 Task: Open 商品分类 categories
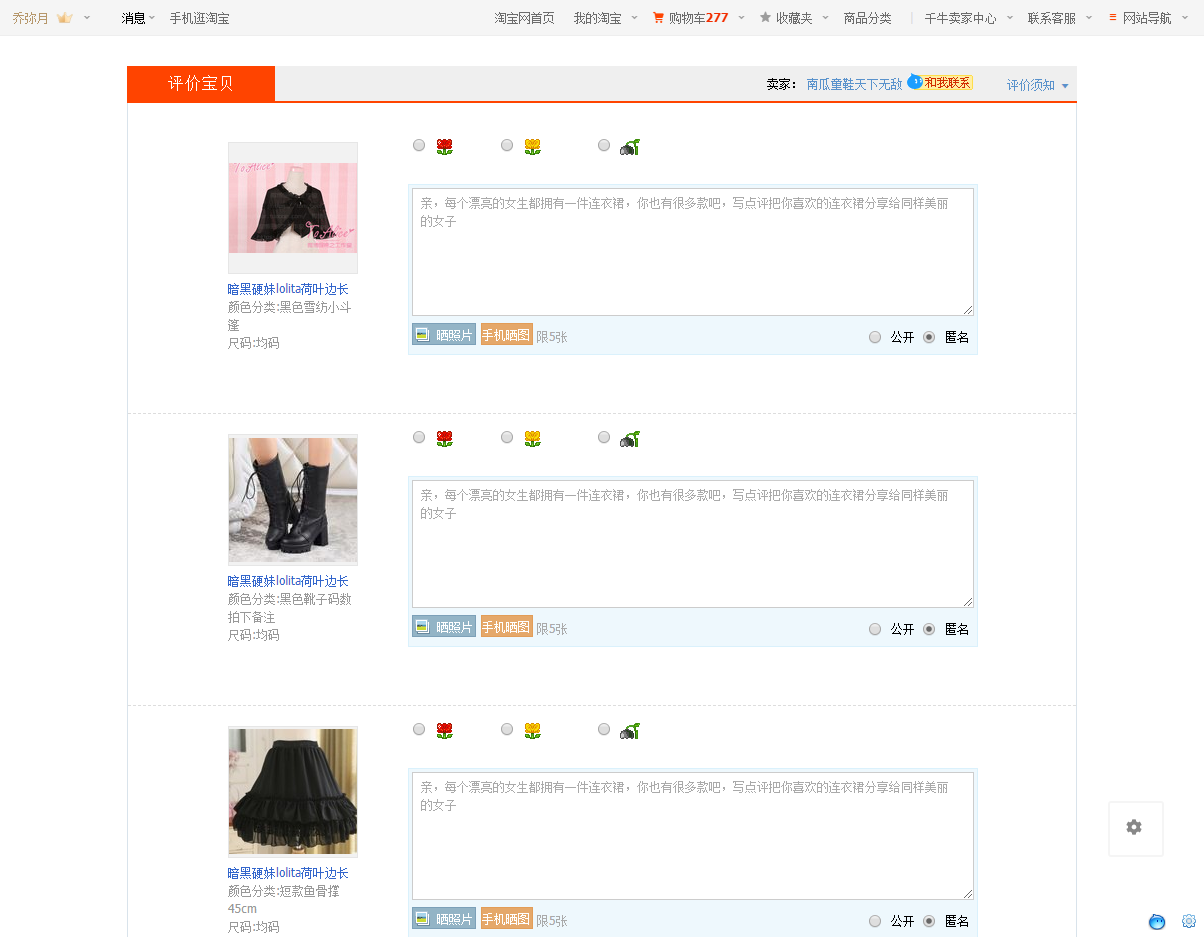click(867, 18)
